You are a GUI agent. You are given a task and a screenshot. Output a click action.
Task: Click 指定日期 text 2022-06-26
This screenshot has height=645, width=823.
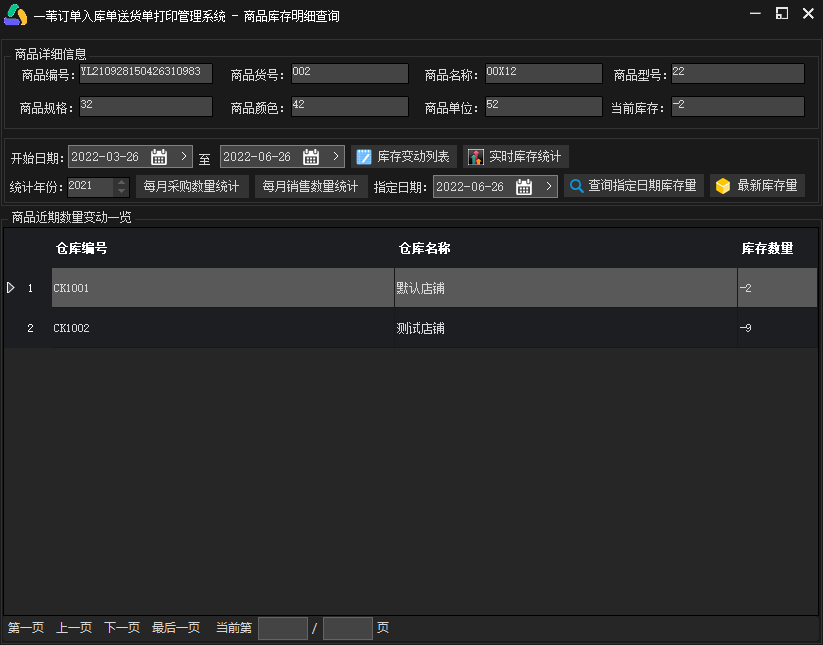point(470,186)
